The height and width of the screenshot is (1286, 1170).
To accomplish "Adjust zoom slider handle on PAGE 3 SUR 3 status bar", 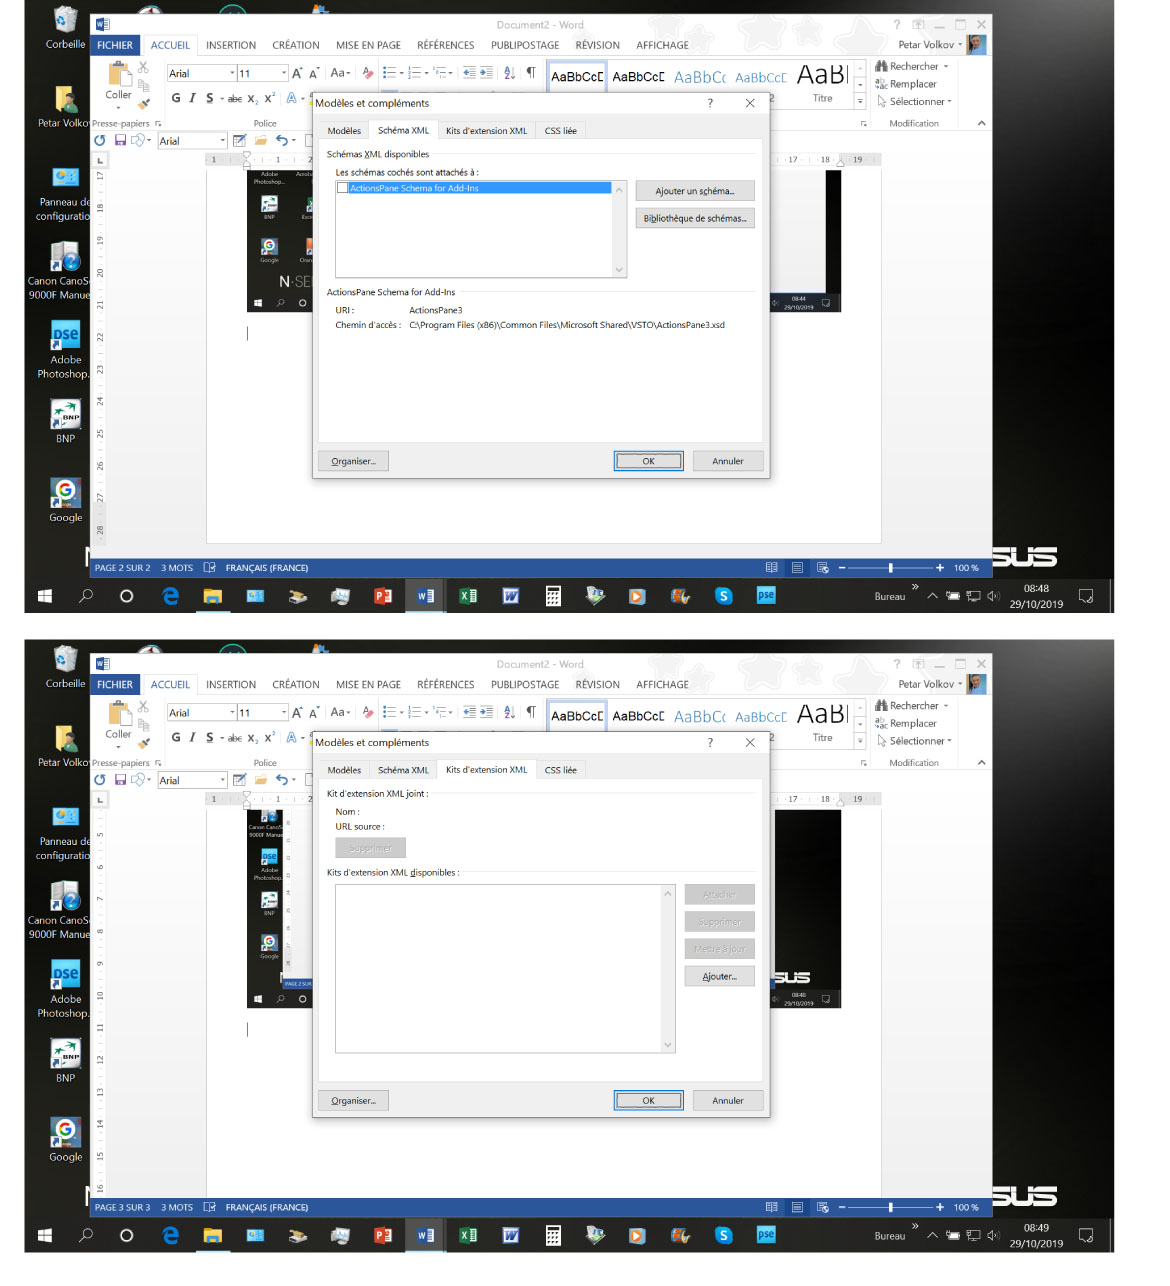I will click(890, 1207).
